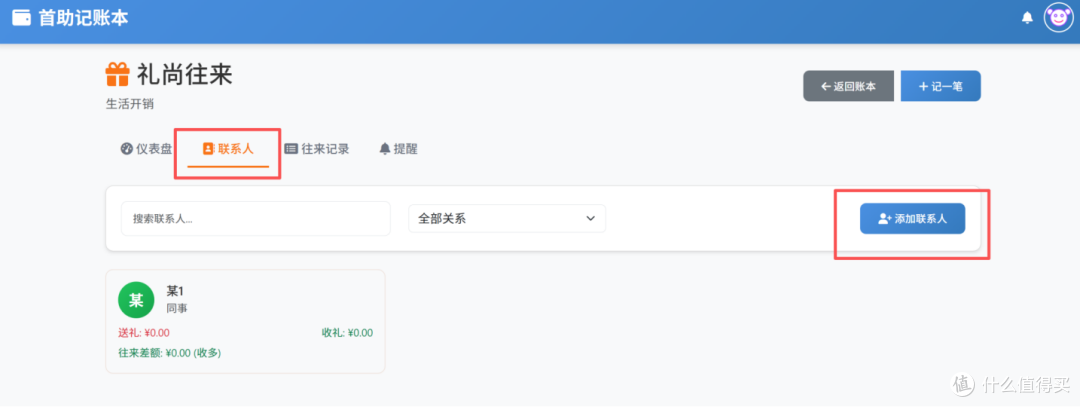Click the 收礼: ¥0.00 amount
This screenshot has width=1080, height=407.
(348, 333)
